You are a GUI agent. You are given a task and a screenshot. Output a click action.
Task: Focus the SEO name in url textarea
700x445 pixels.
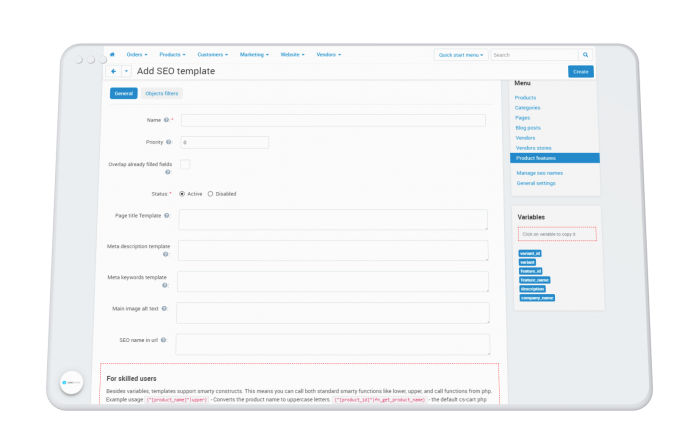(333, 345)
